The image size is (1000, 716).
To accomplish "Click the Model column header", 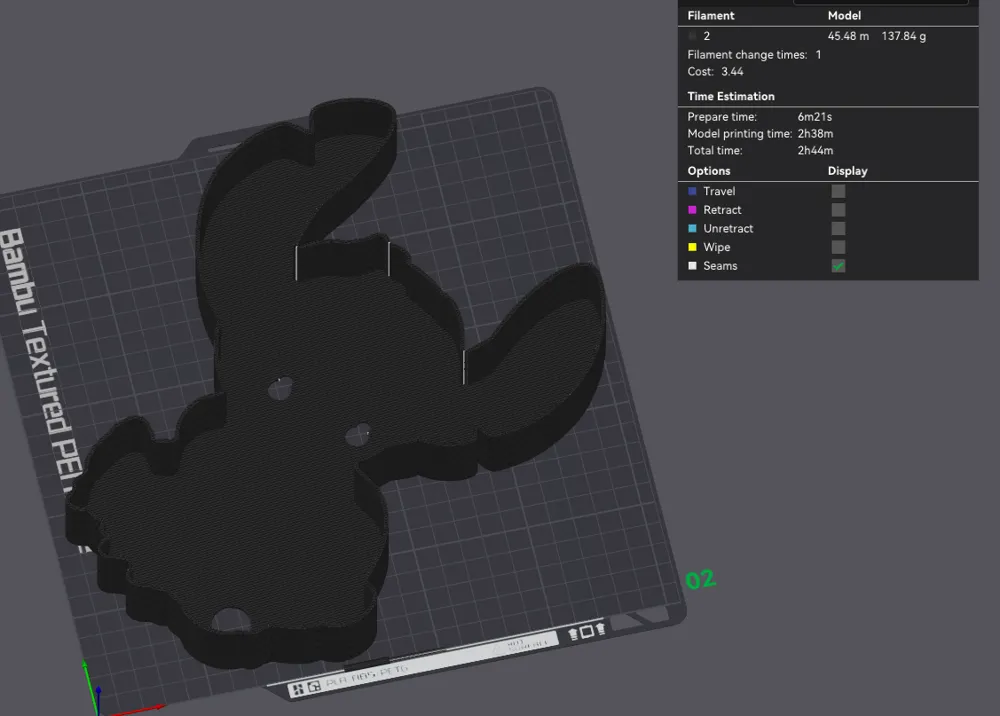I will tap(844, 15).
